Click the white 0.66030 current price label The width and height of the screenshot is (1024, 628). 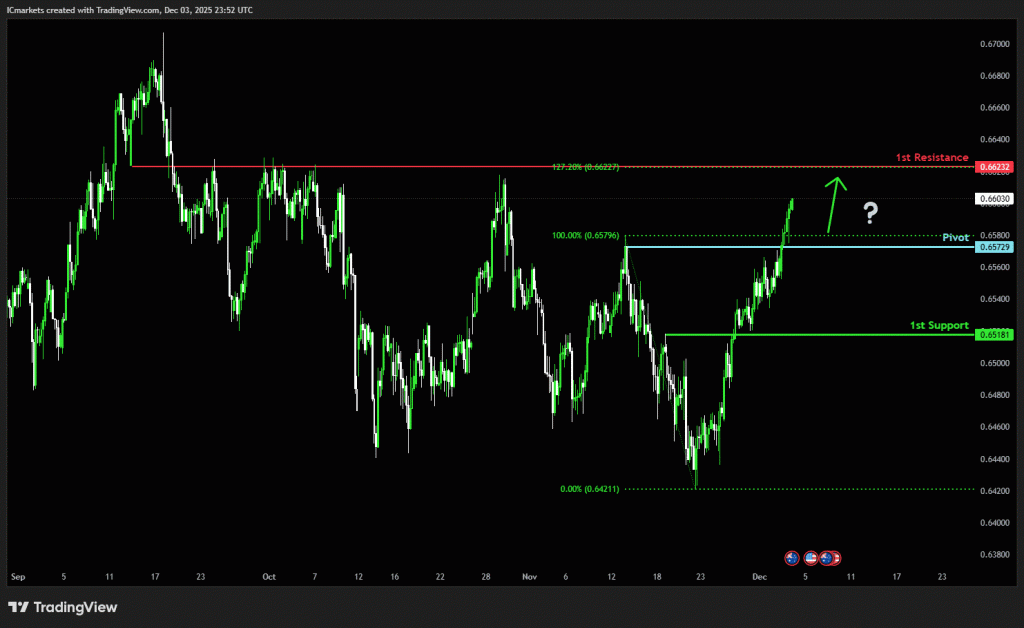(997, 199)
